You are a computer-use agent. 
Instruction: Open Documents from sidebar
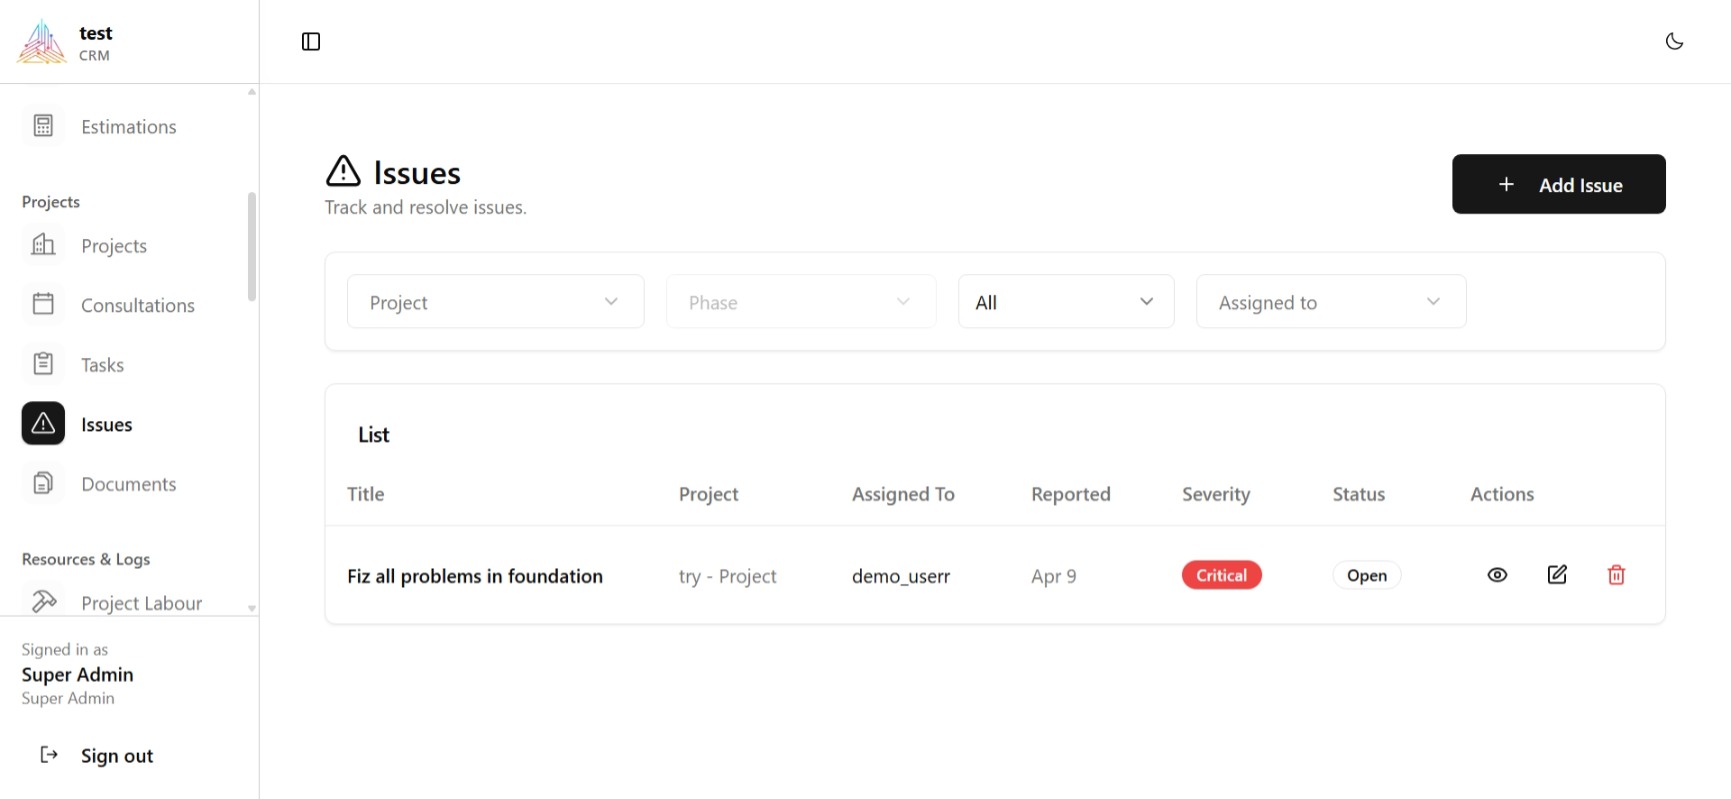[129, 484]
